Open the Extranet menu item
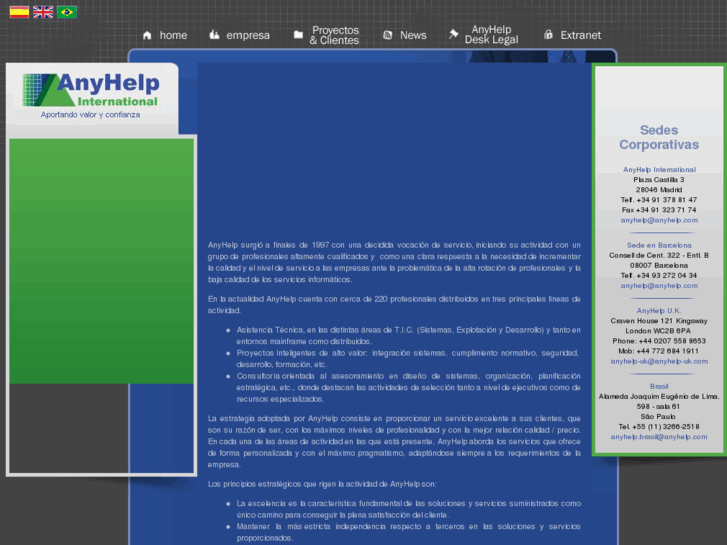The image size is (727, 545). point(580,35)
